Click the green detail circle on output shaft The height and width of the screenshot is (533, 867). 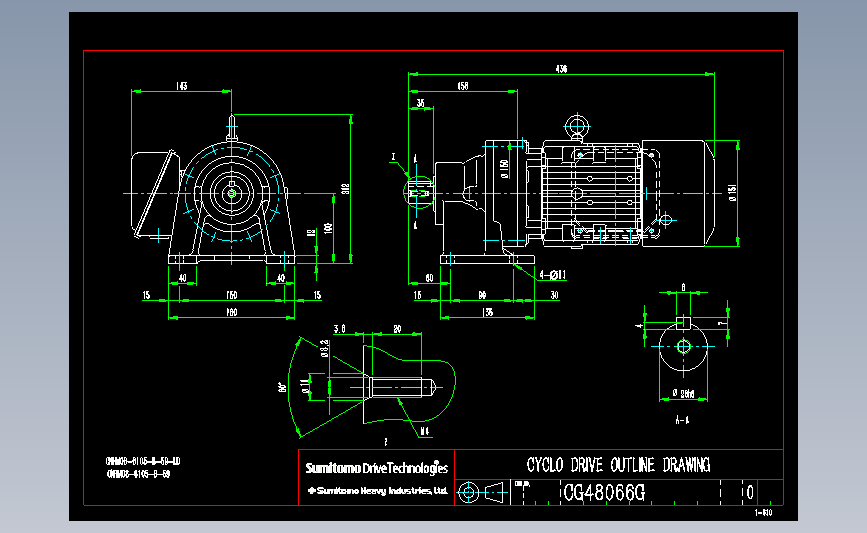[419, 192]
